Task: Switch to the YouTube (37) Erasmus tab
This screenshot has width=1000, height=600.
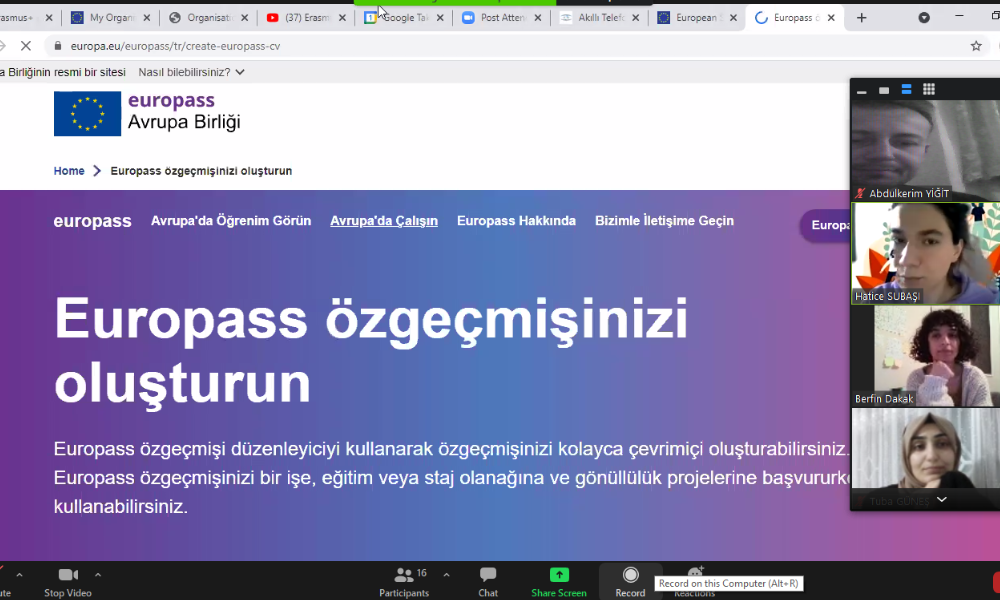Action: (300, 18)
